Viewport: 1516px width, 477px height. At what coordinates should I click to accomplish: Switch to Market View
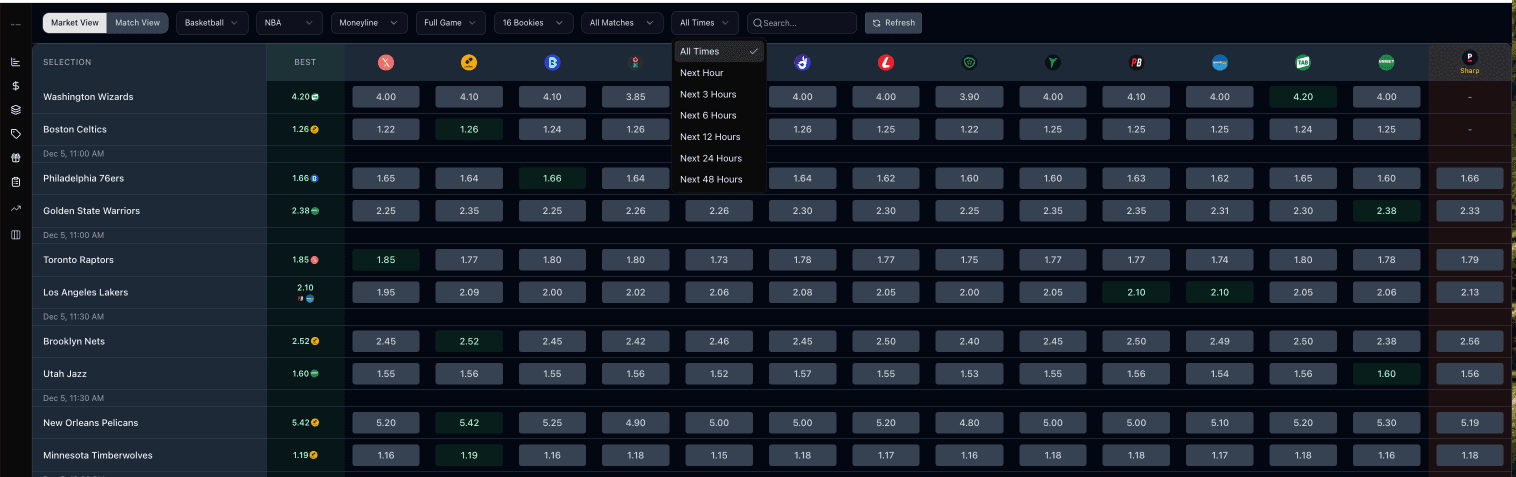[x=75, y=22]
